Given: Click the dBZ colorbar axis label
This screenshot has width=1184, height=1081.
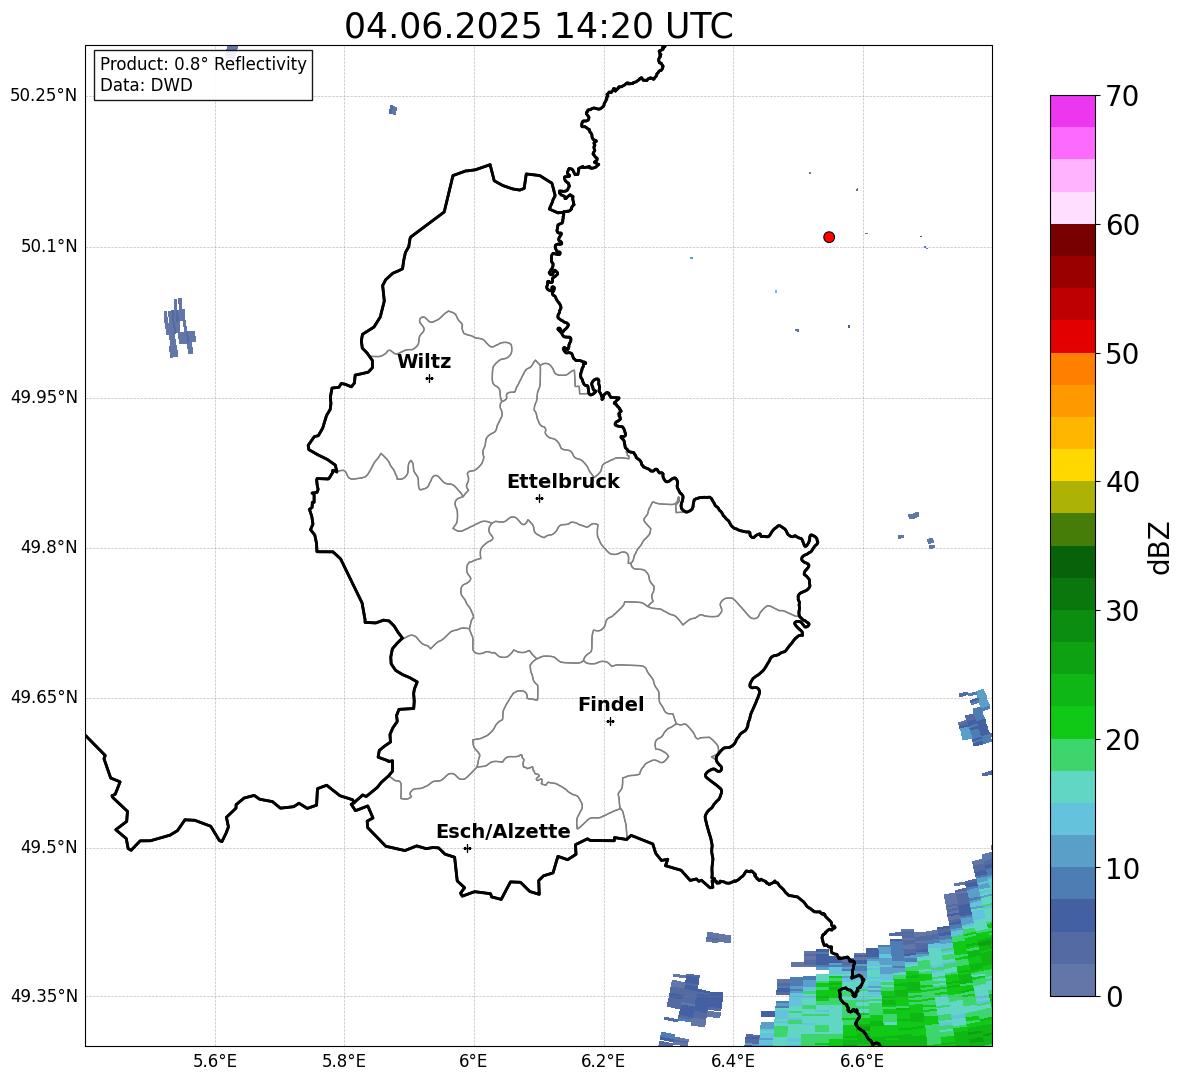Looking at the screenshot, I should (1160, 547).
